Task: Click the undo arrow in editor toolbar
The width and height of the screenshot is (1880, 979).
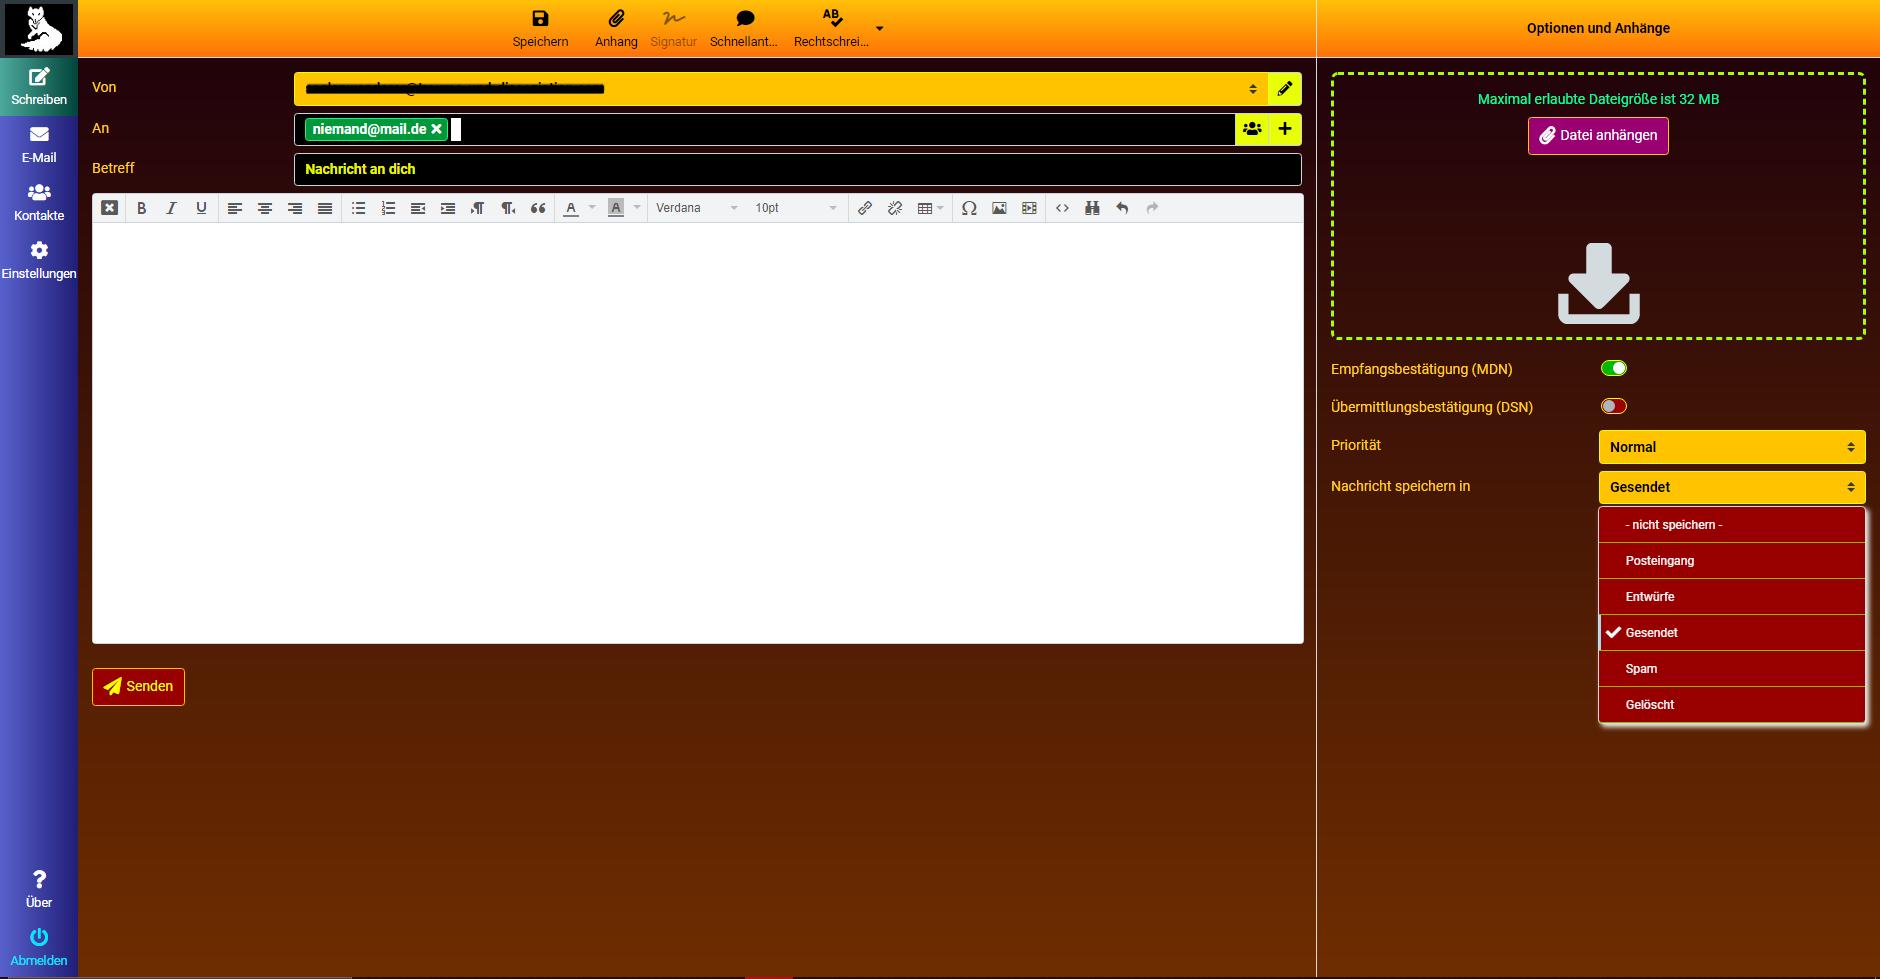Action: (1122, 208)
